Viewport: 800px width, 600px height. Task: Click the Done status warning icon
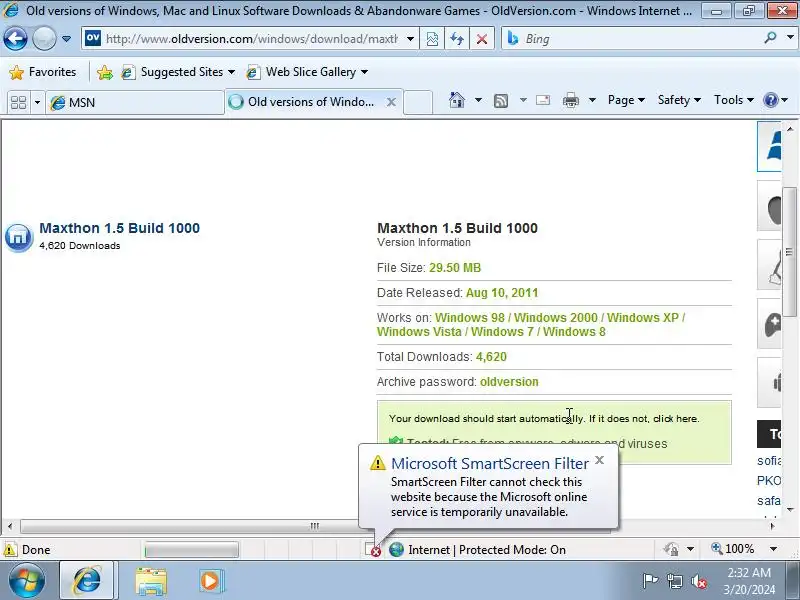coord(10,549)
